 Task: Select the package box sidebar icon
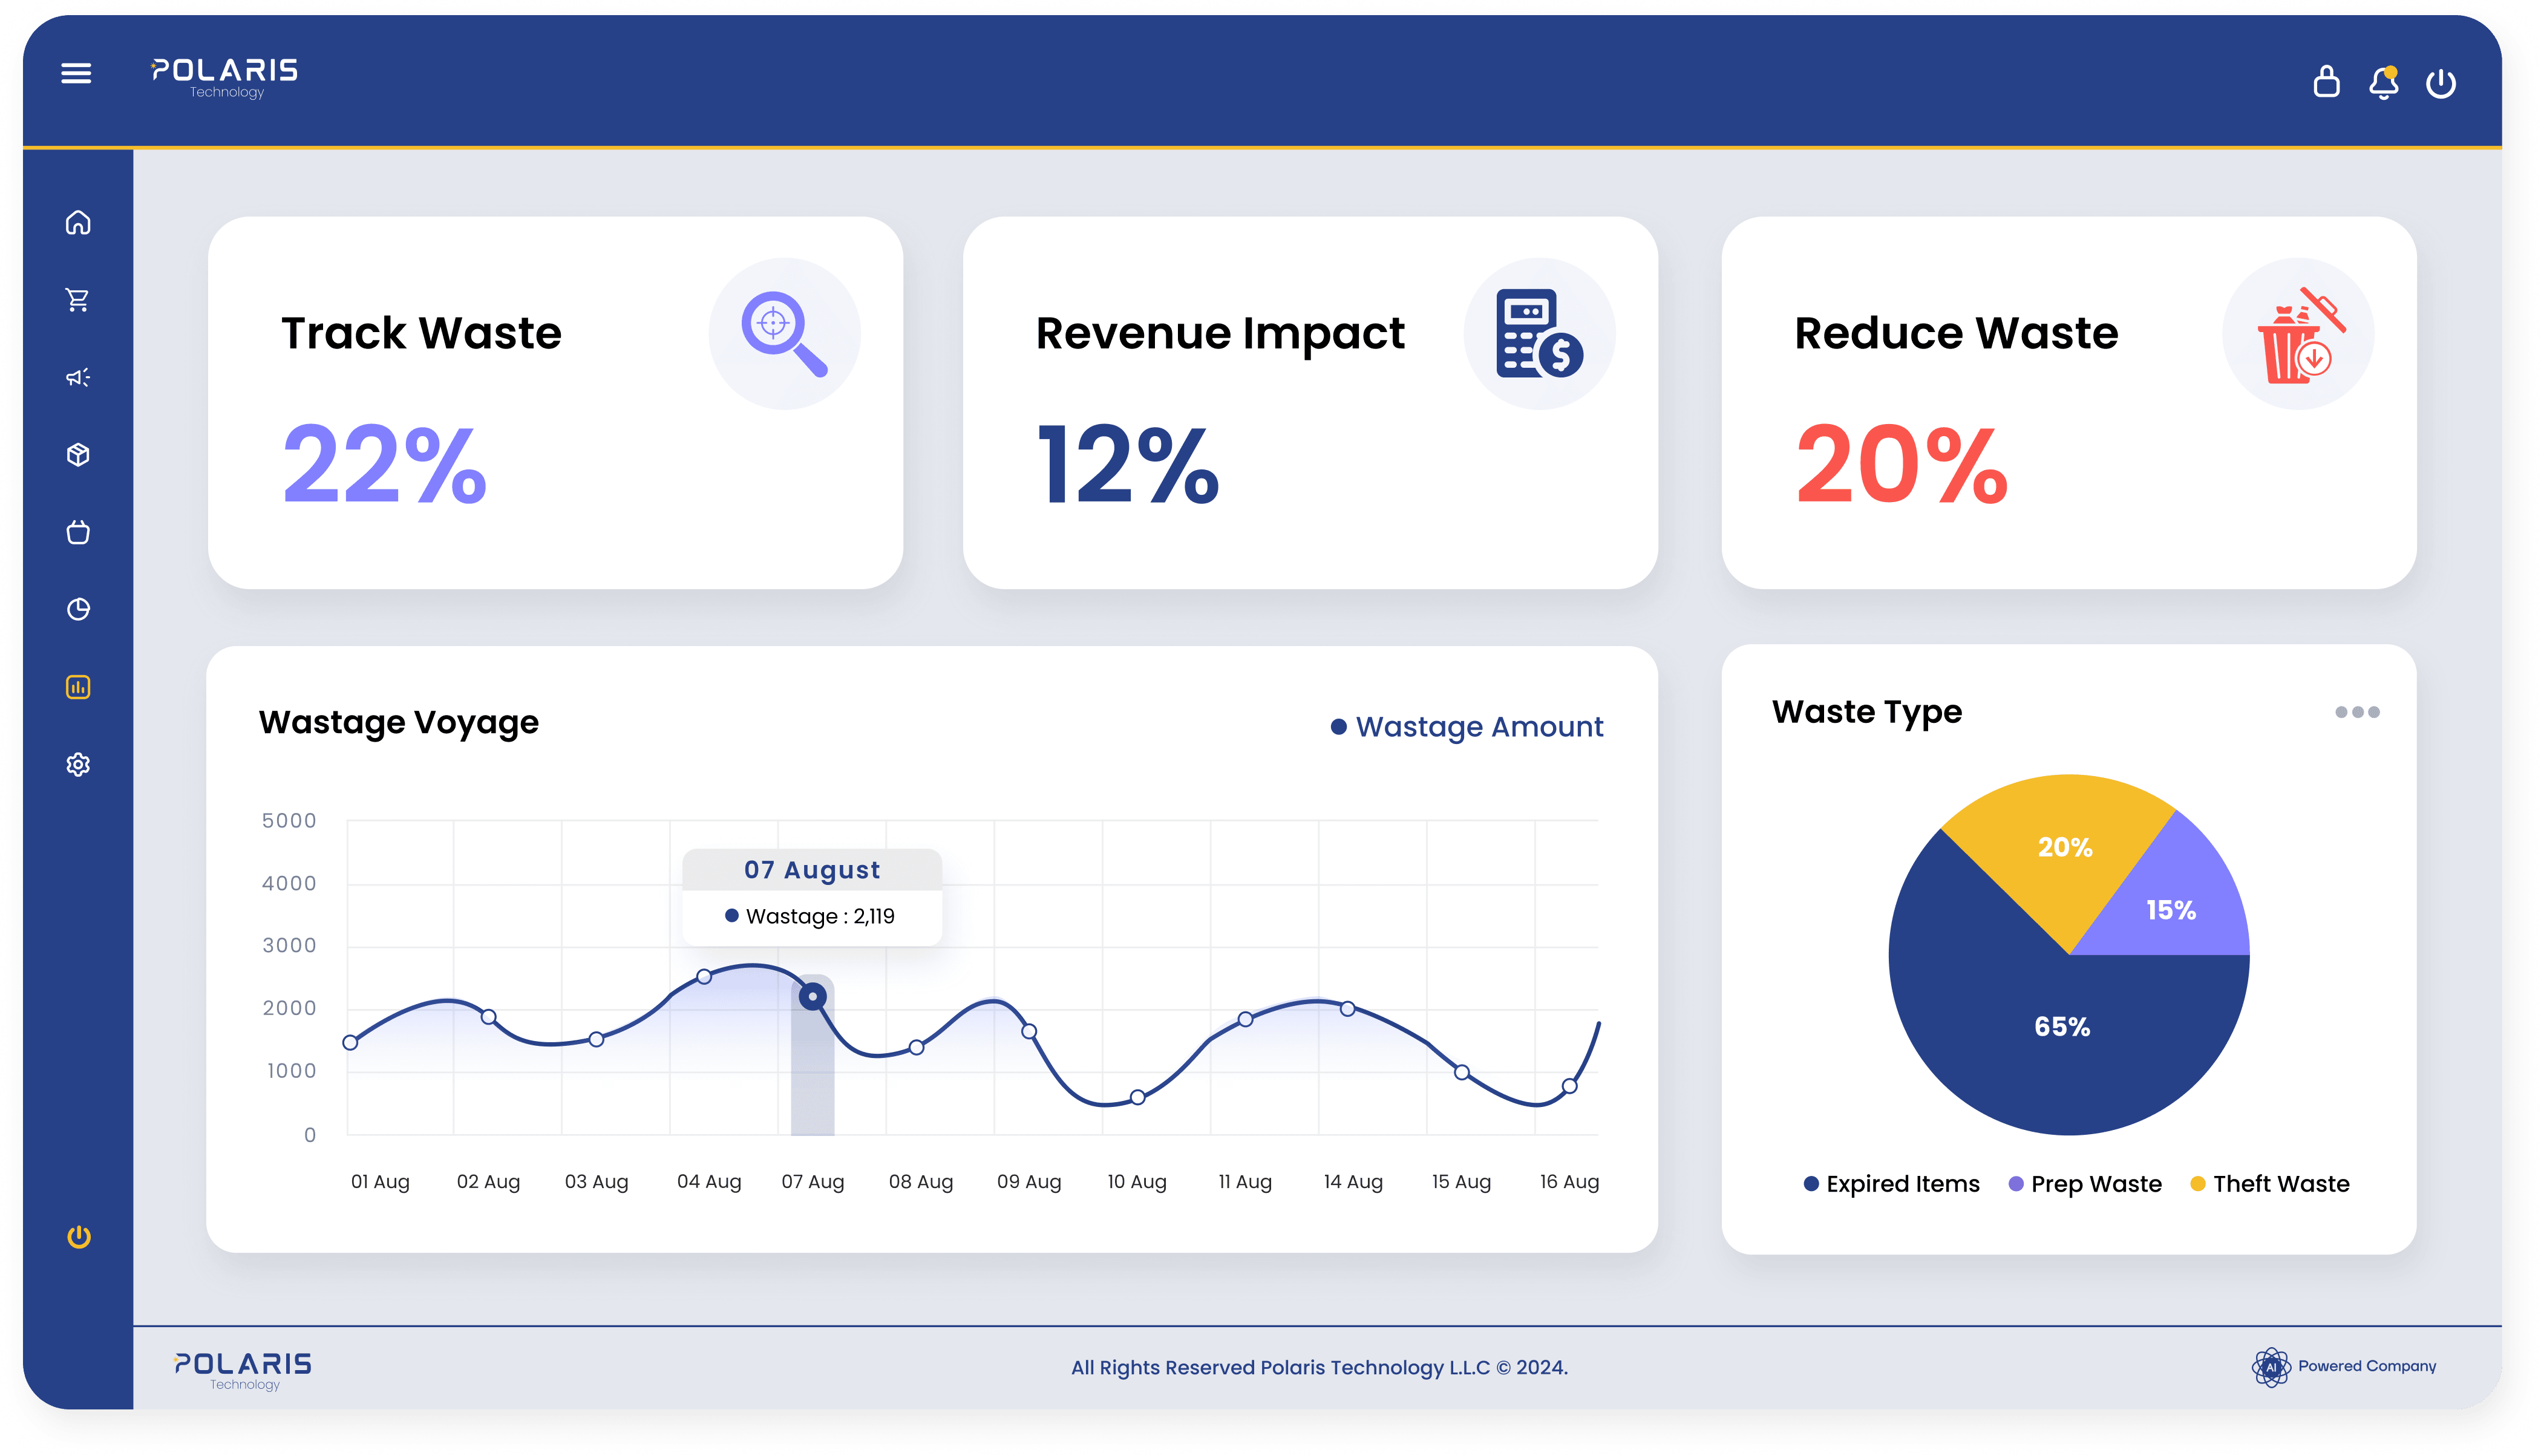click(x=78, y=455)
